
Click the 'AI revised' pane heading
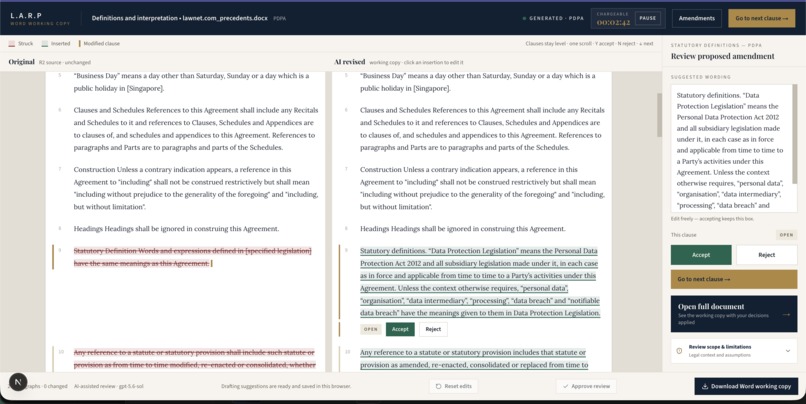click(350, 62)
